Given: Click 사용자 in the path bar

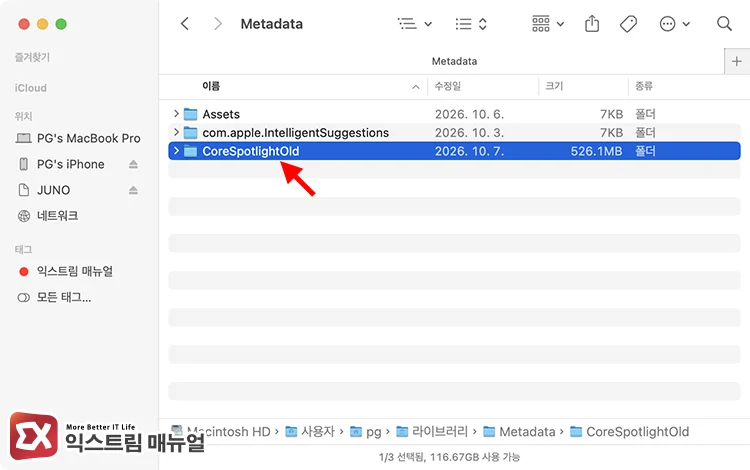Looking at the screenshot, I should coord(318,431).
